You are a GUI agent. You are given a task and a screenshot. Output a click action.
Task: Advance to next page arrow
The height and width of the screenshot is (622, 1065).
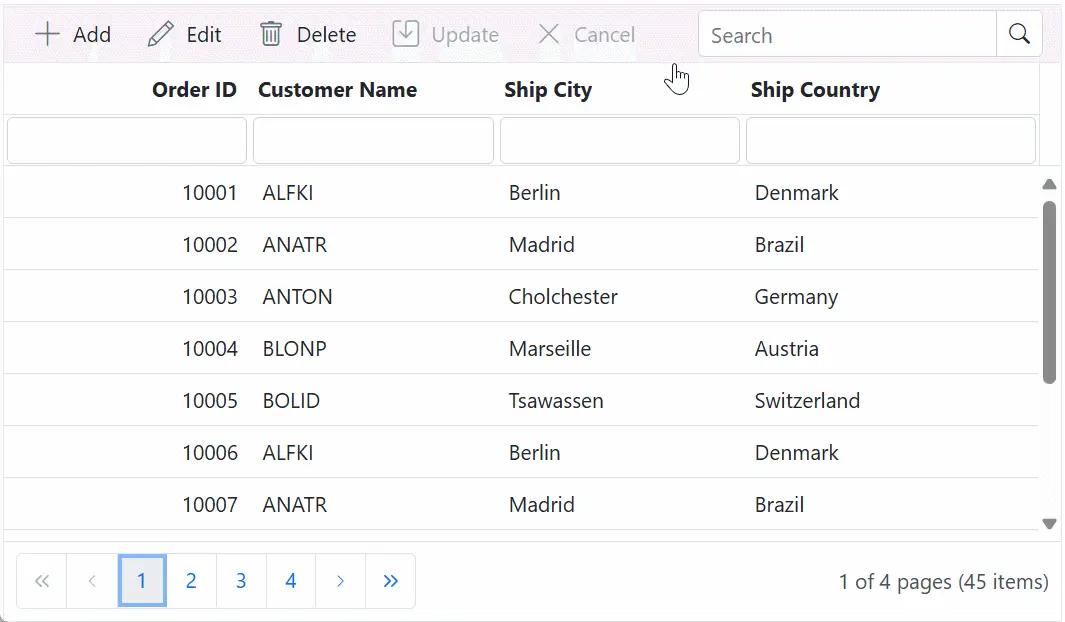point(340,580)
